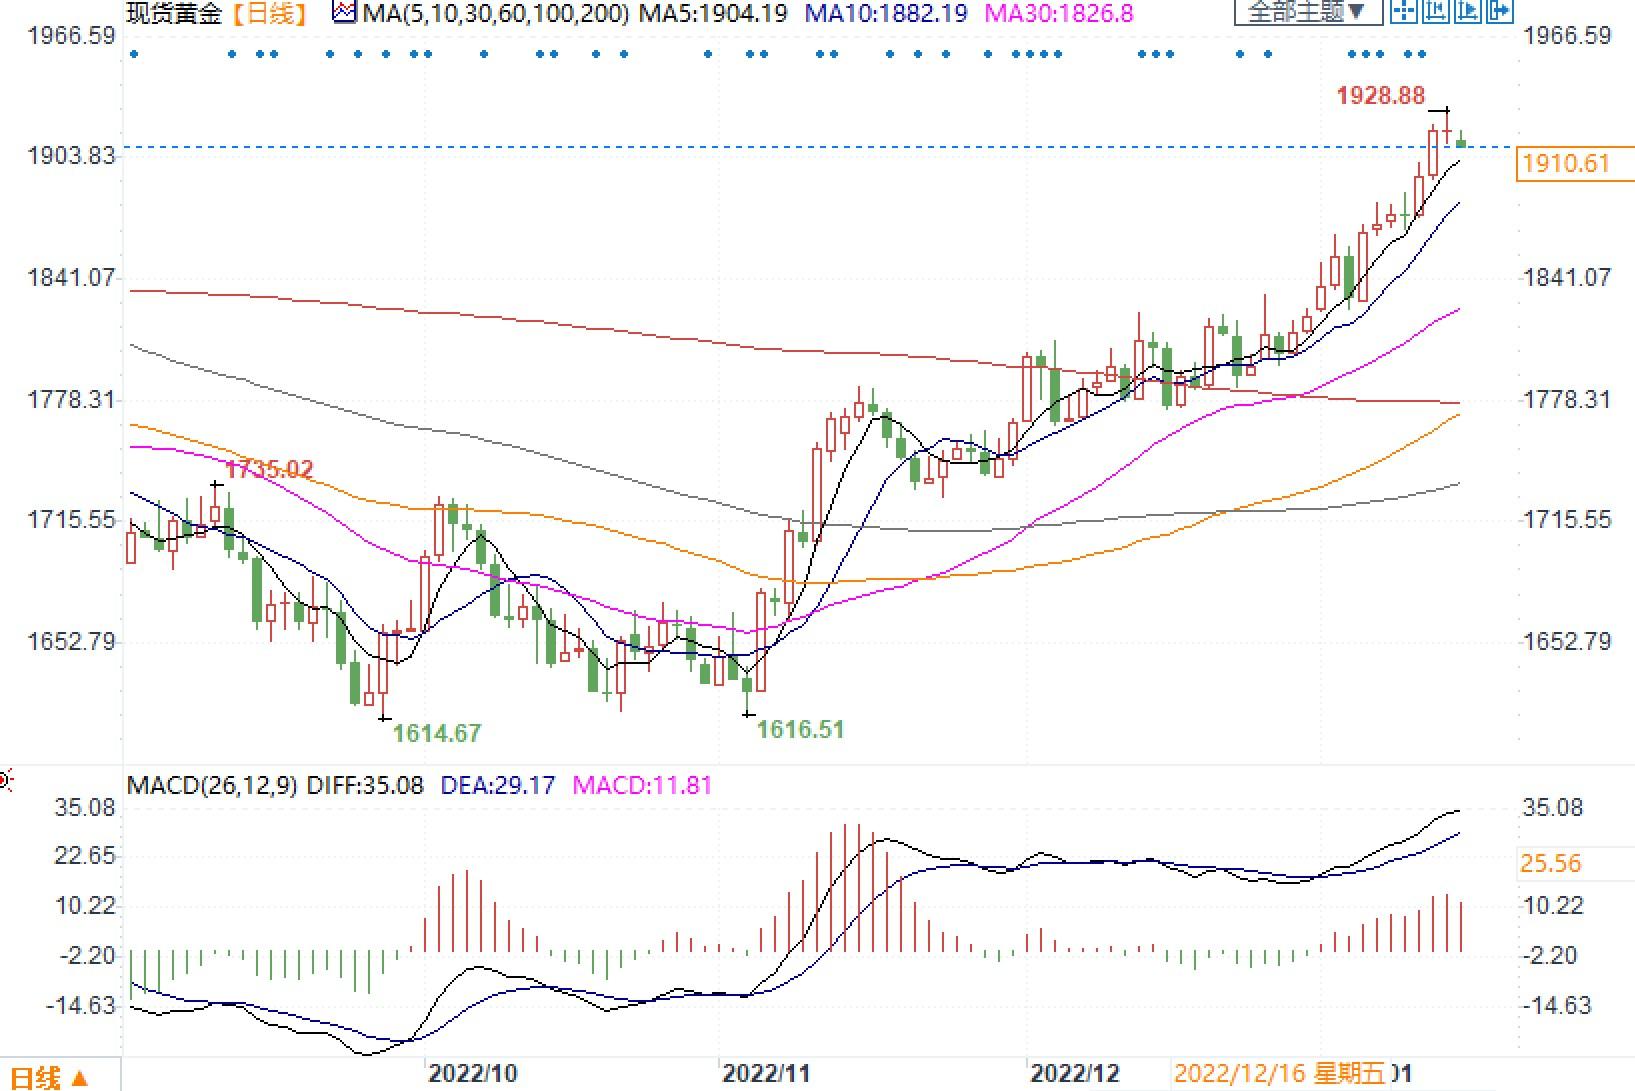Screen dimensions: 1635x1091
Task: Click the crosshair cursor icon
Action: pyautogui.click(x=1405, y=12)
